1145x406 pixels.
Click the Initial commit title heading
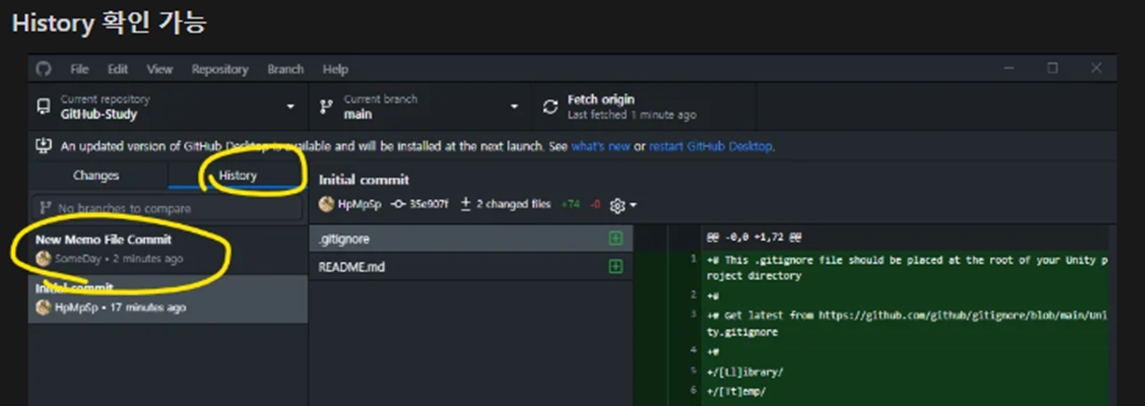364,180
